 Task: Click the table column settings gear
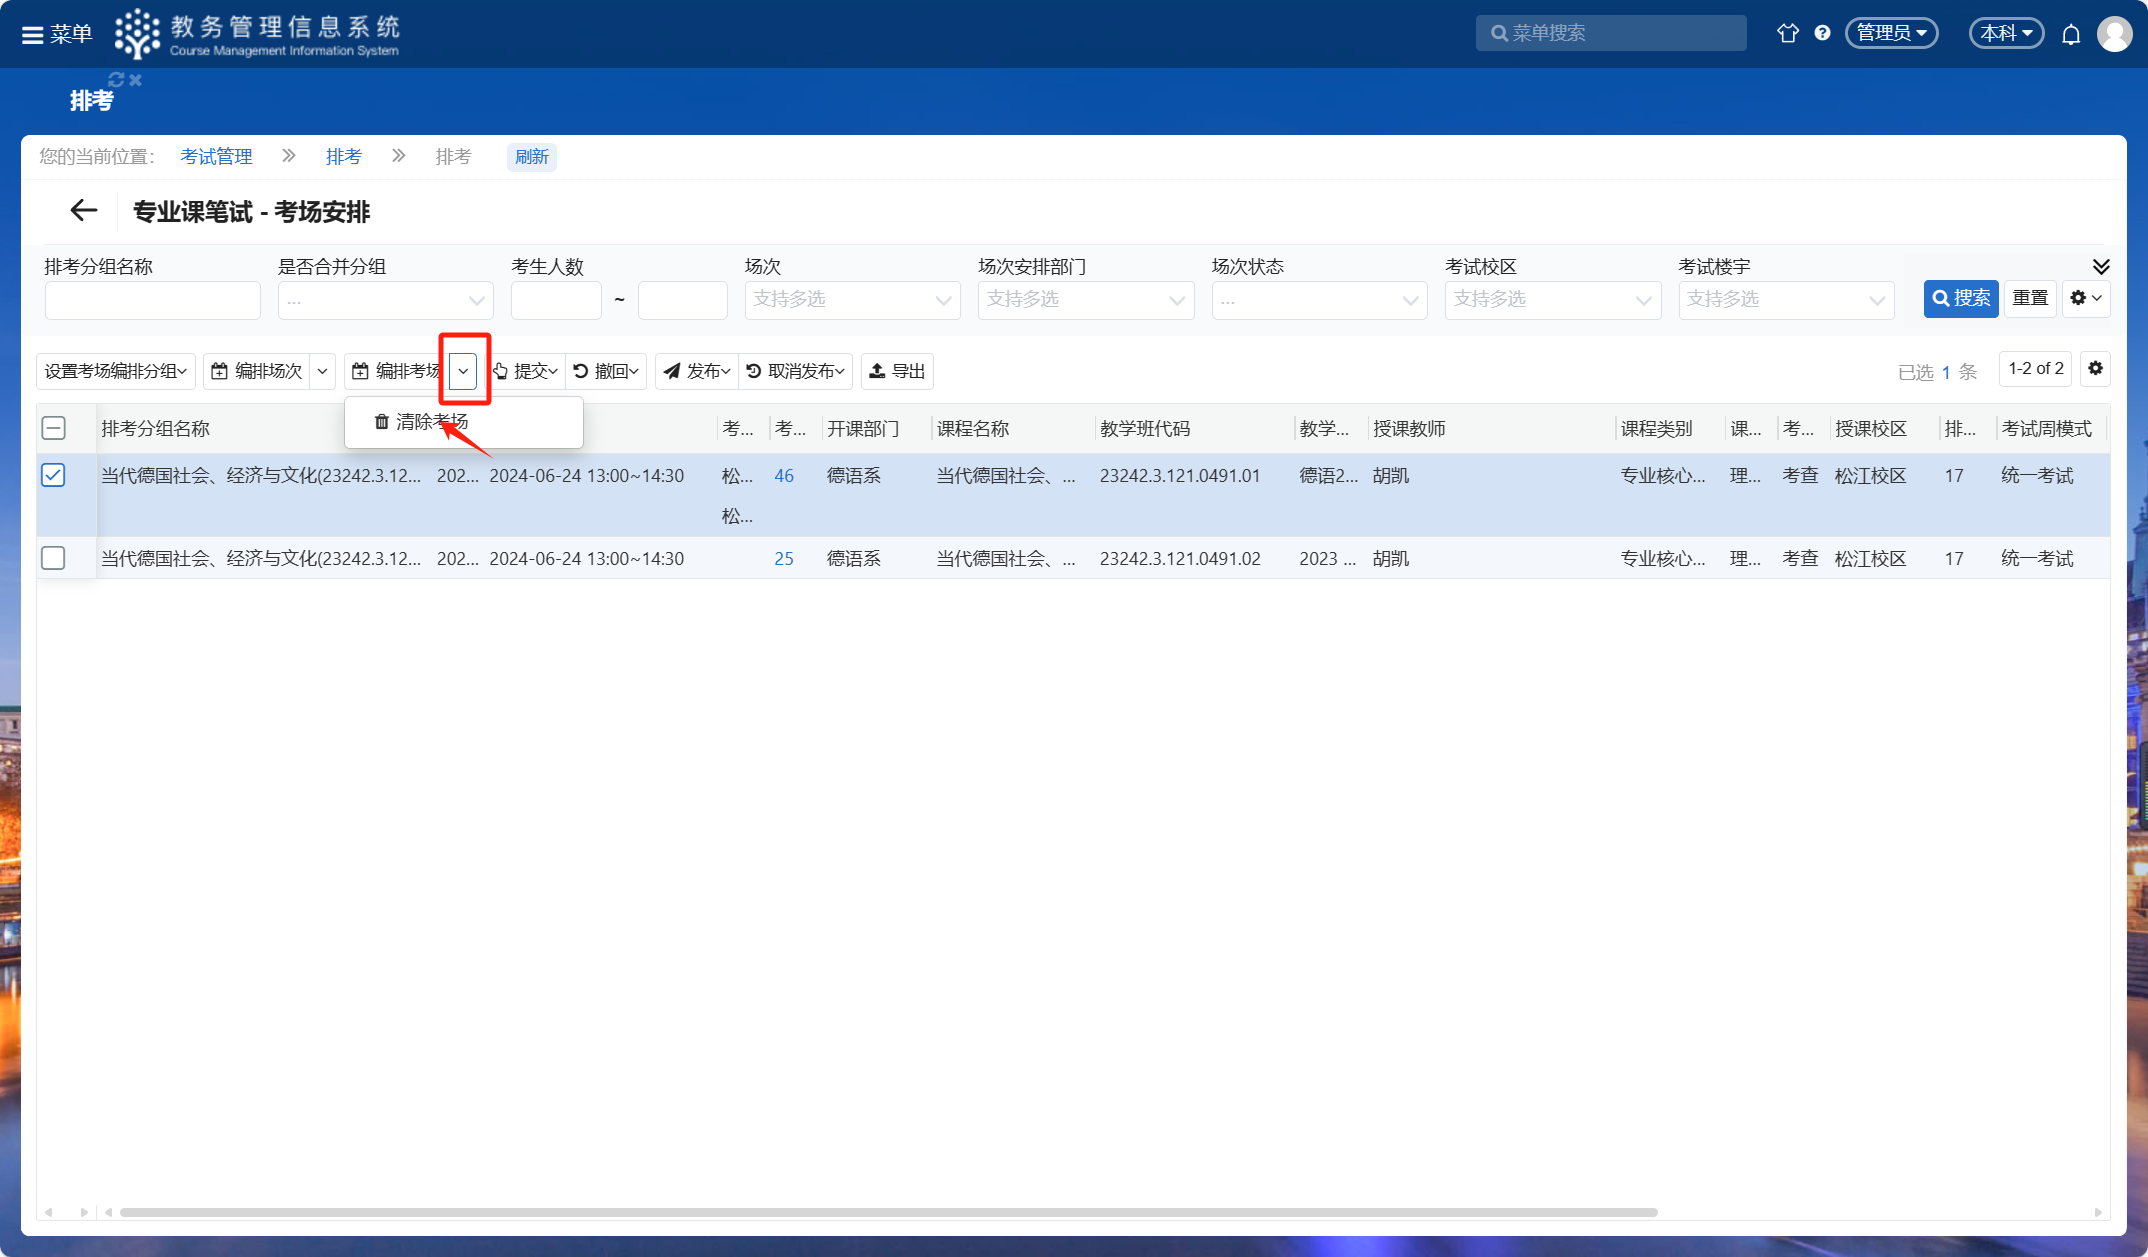[x=2095, y=369]
